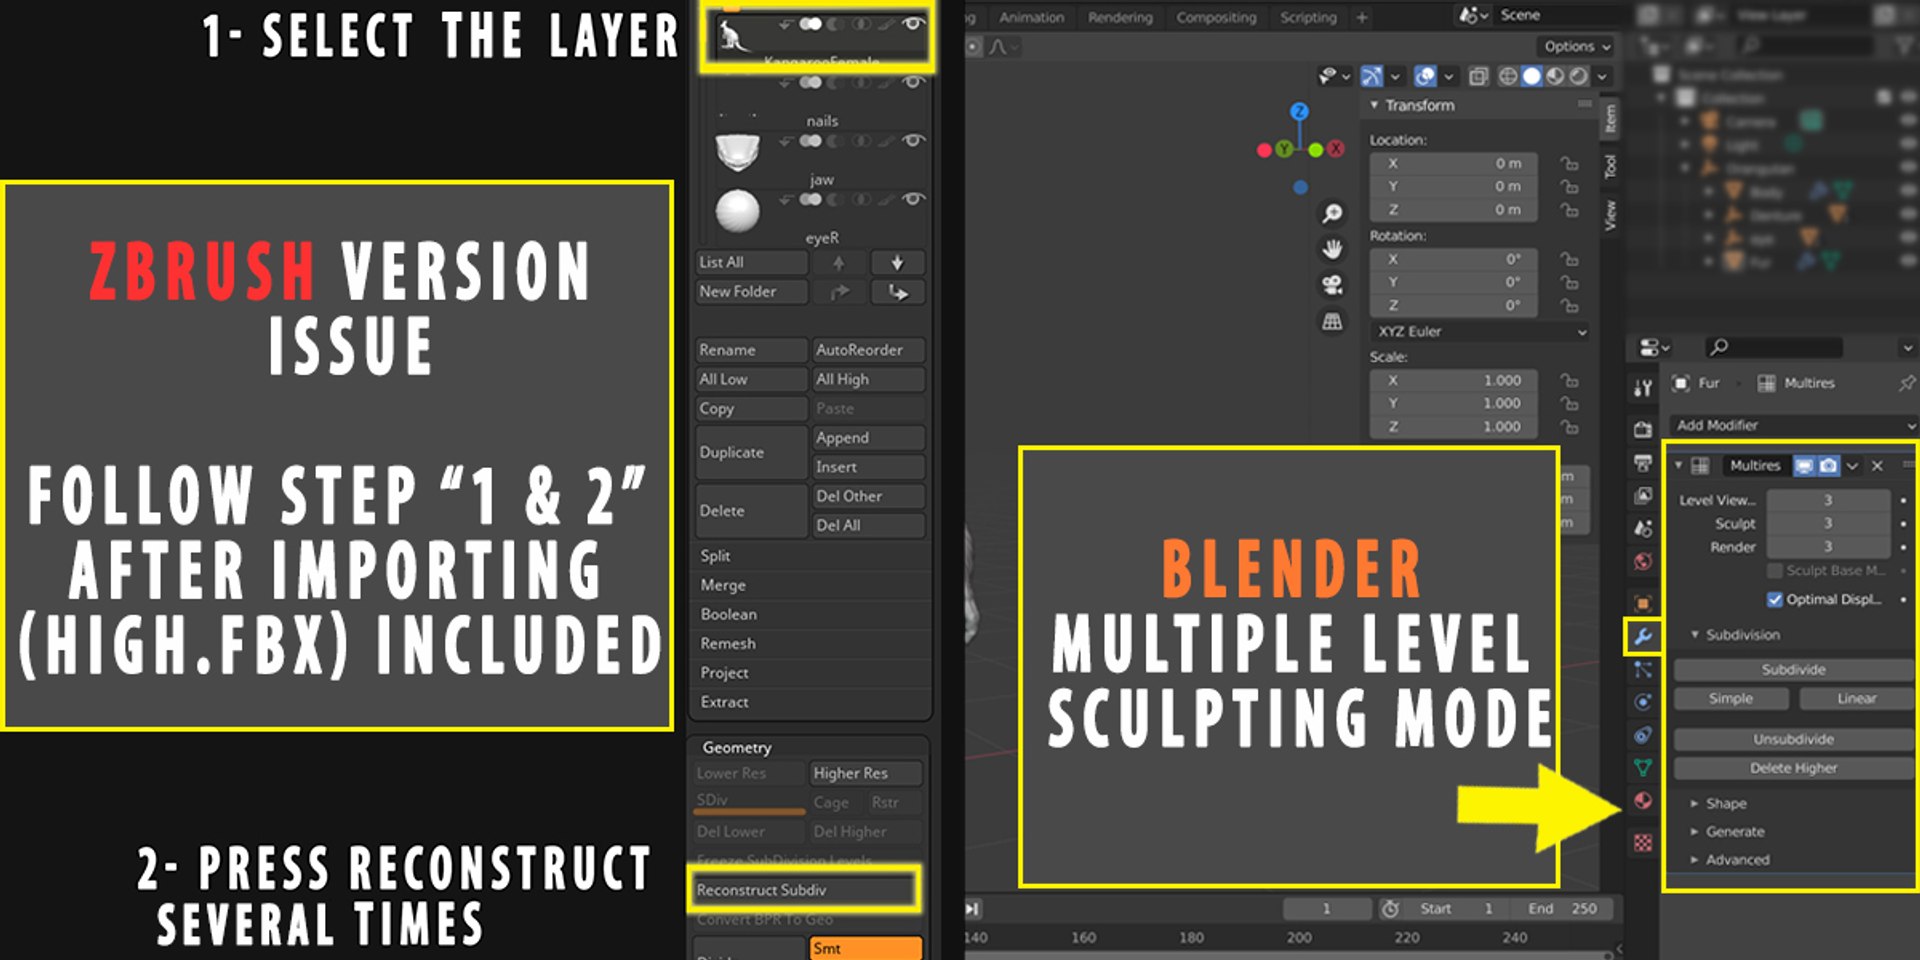The width and height of the screenshot is (1920, 960).
Task: Open the Texture checker properties tab icon
Action: pos(1642,843)
